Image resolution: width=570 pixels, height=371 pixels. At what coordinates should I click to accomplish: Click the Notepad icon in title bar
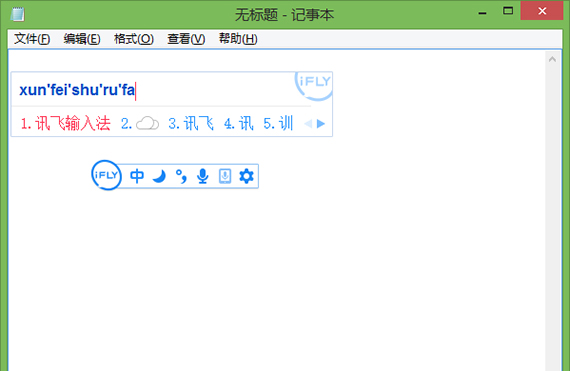point(17,14)
